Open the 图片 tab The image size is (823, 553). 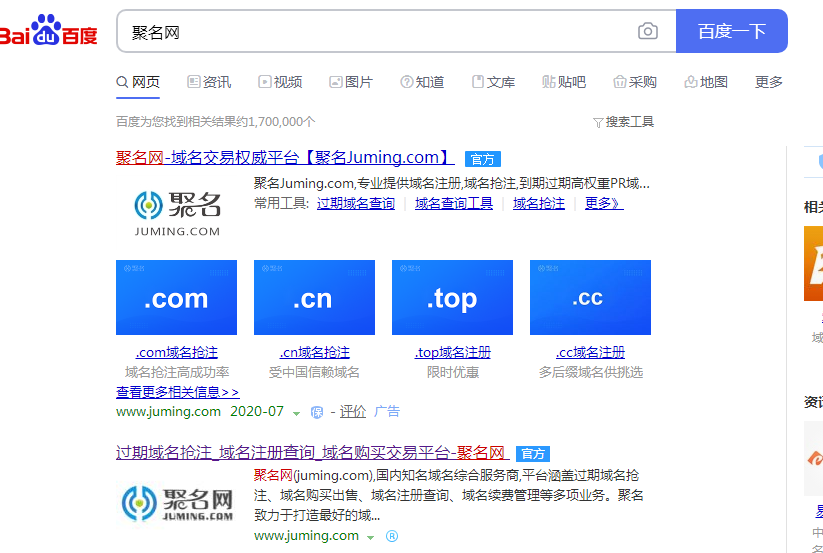click(x=351, y=82)
